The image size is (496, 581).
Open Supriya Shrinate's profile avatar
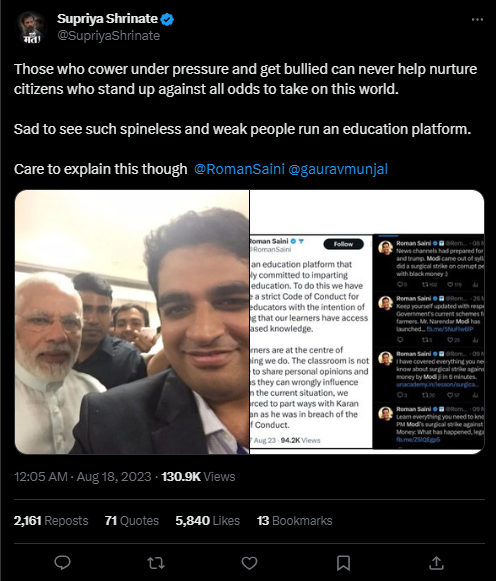coord(31,27)
